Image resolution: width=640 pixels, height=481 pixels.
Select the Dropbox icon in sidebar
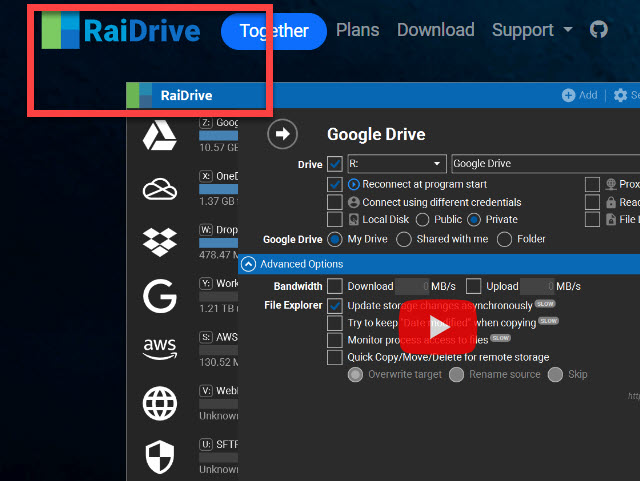(160, 242)
